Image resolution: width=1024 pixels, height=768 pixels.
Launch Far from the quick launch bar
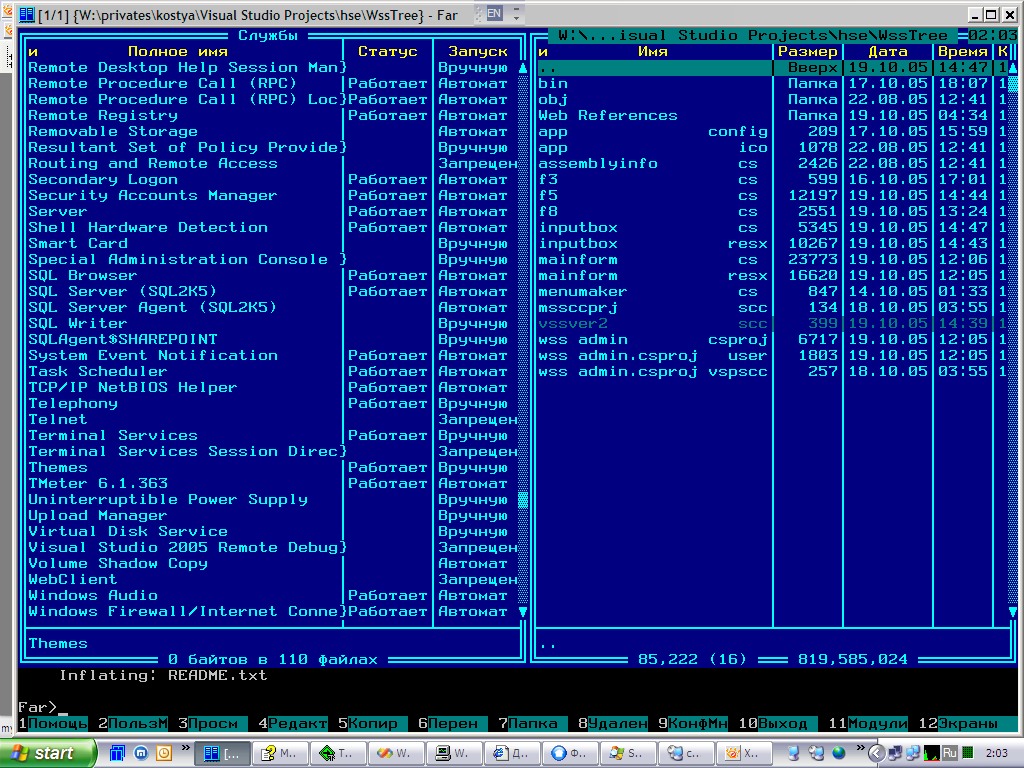(117, 753)
